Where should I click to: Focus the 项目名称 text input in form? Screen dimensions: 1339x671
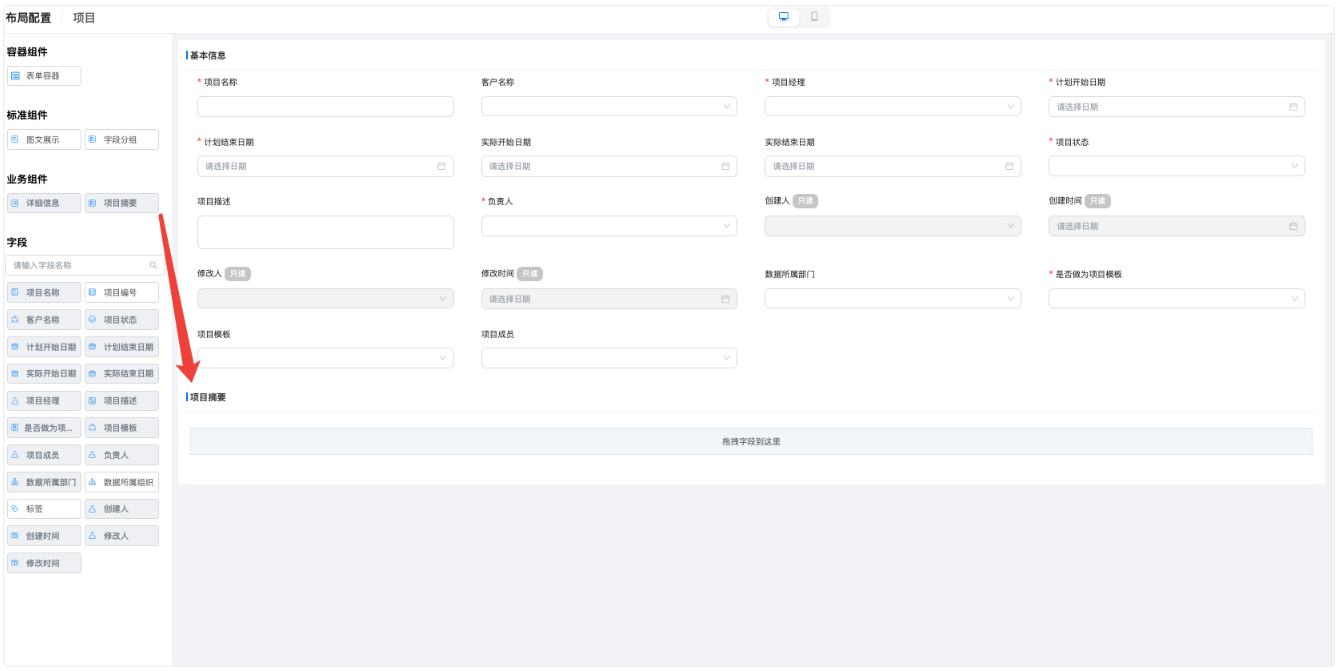tap(325, 107)
